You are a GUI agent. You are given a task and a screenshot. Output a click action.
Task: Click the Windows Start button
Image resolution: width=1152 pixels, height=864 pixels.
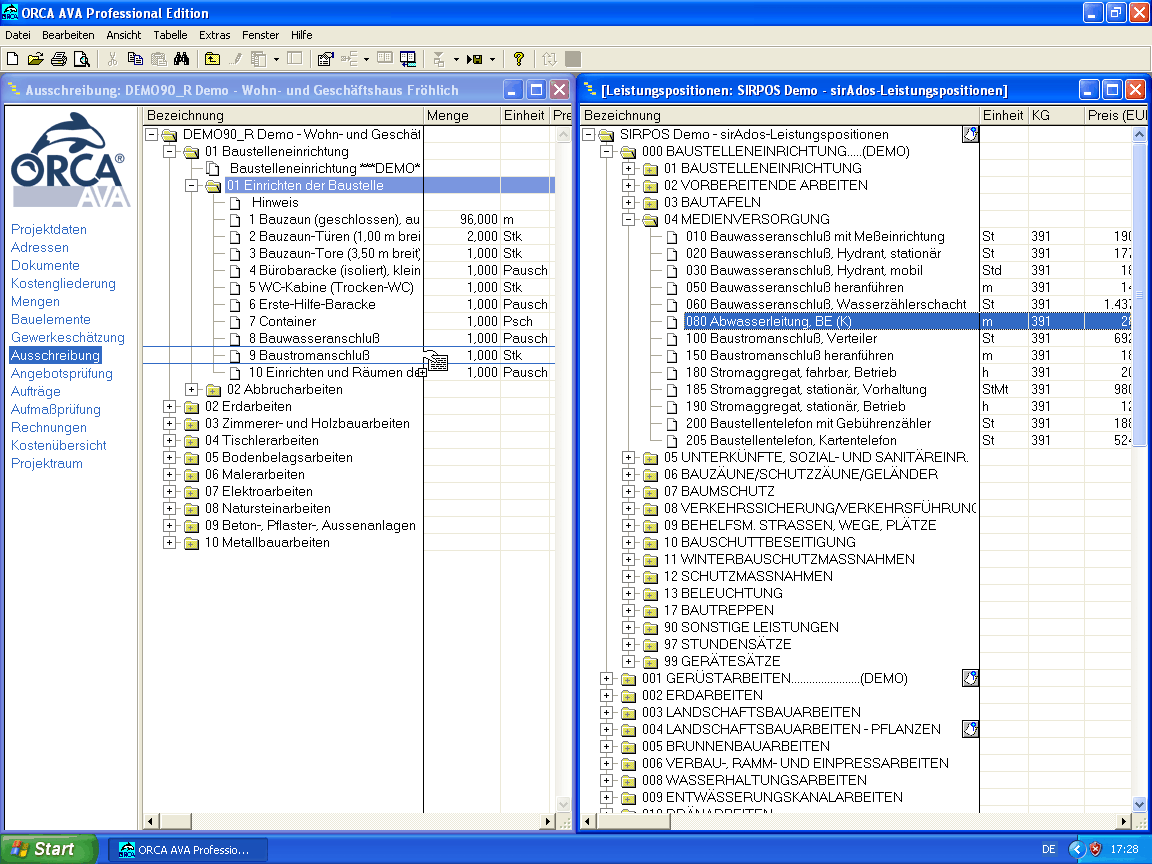tap(49, 849)
